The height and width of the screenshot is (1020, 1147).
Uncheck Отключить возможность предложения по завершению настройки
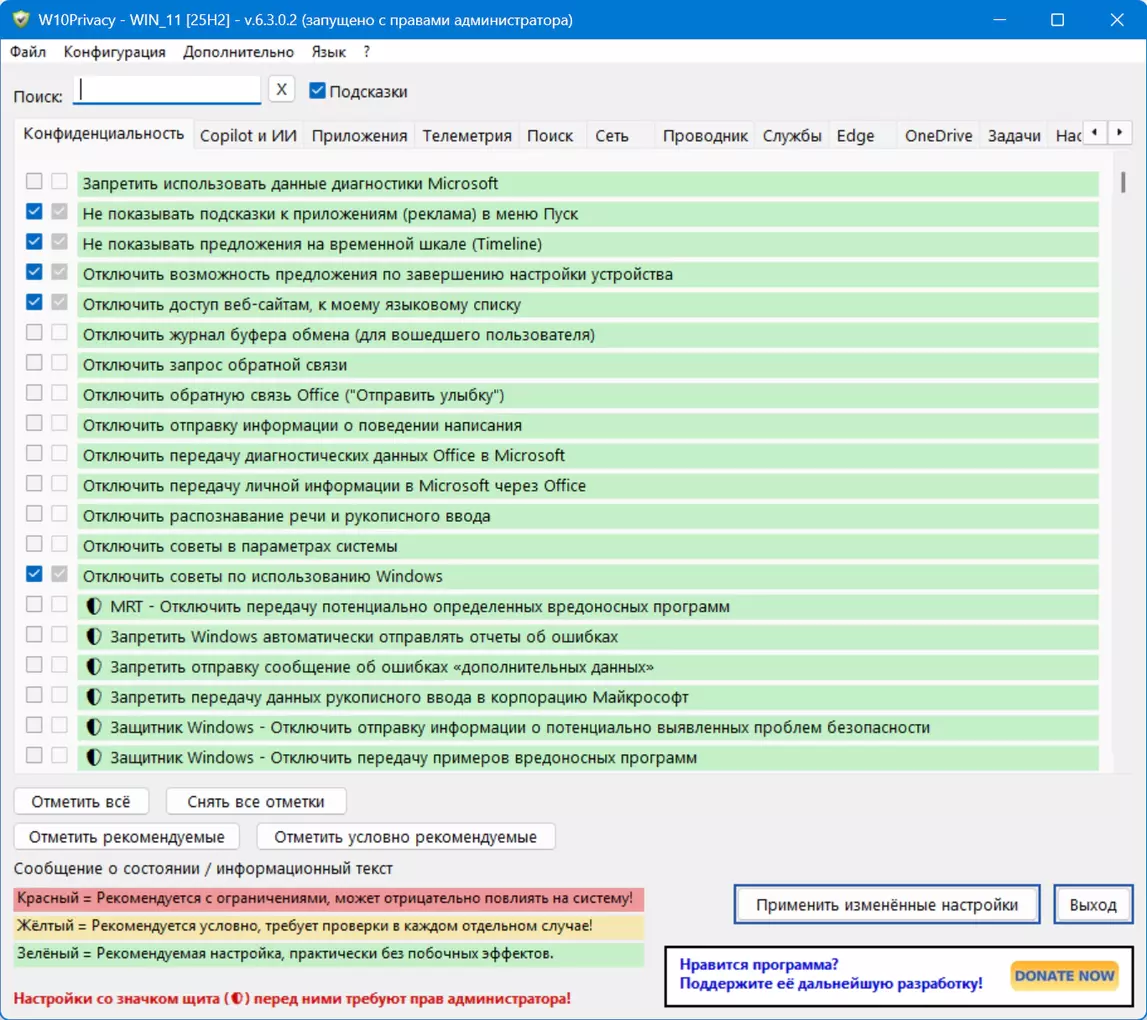pos(34,272)
